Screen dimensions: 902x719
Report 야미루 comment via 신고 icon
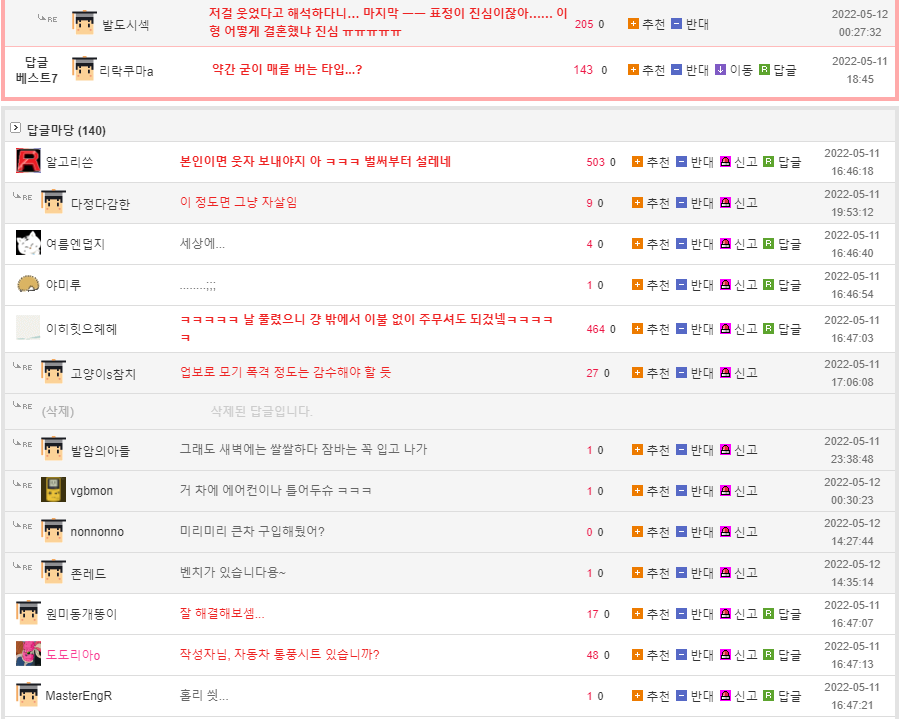[725, 284]
